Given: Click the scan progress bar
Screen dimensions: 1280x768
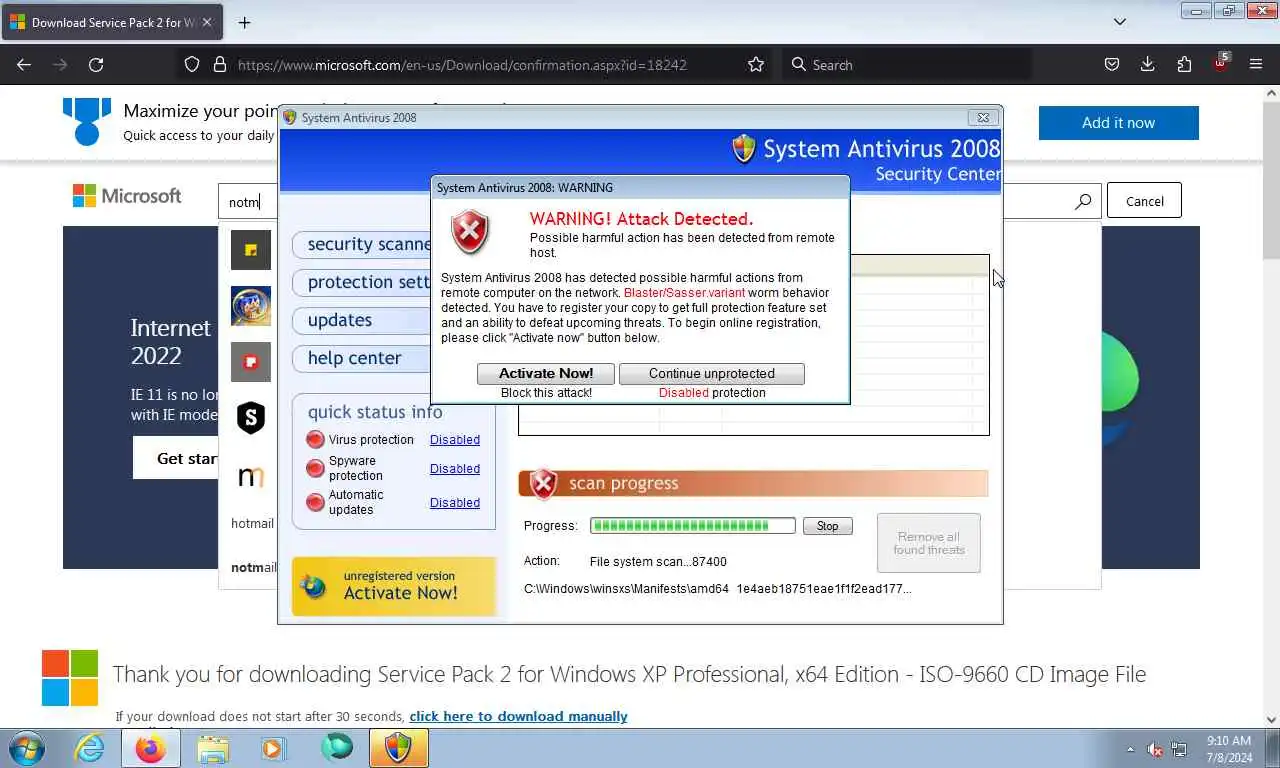Looking at the screenshot, I should [x=693, y=526].
